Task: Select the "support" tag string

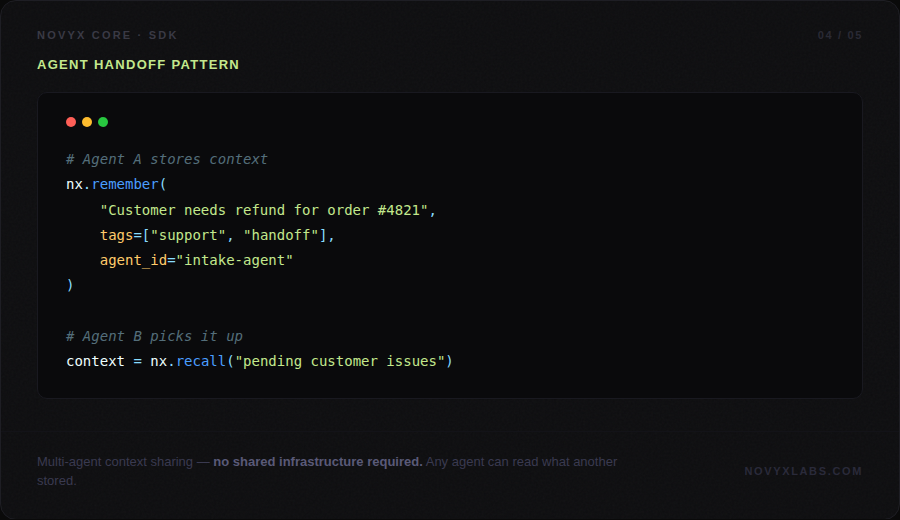Action: click(188, 235)
